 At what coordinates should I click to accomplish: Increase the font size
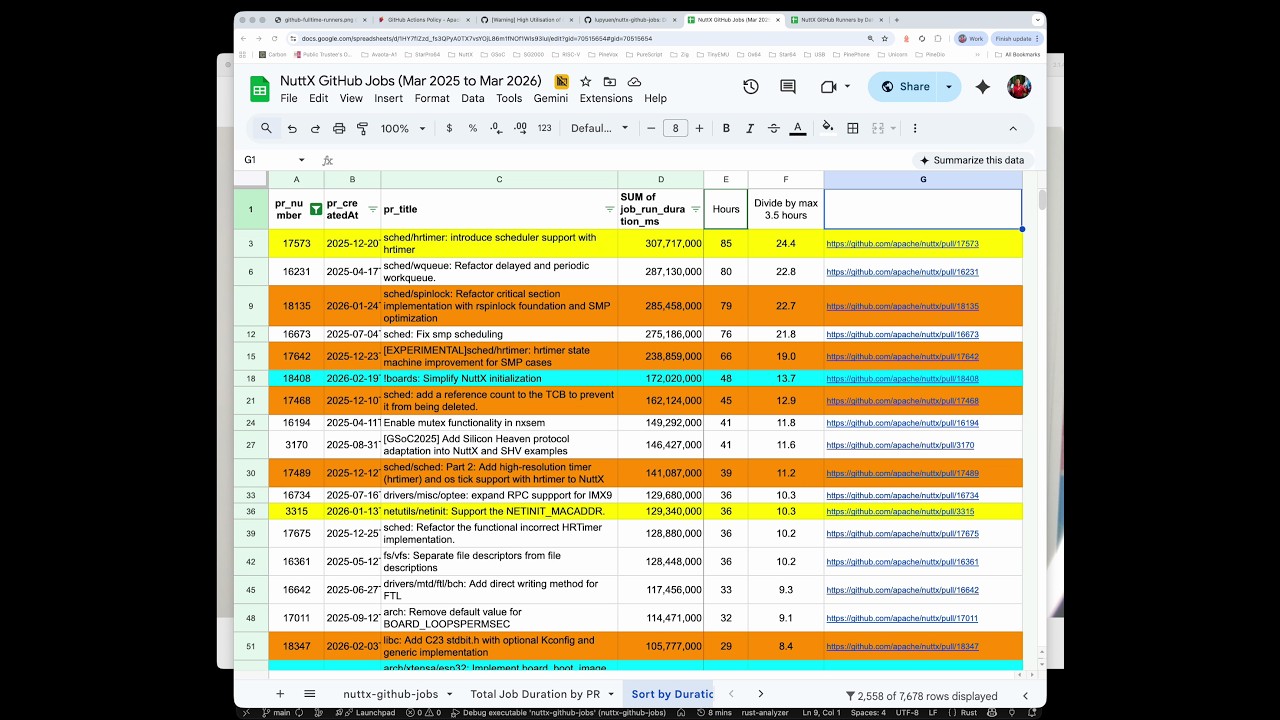click(699, 128)
